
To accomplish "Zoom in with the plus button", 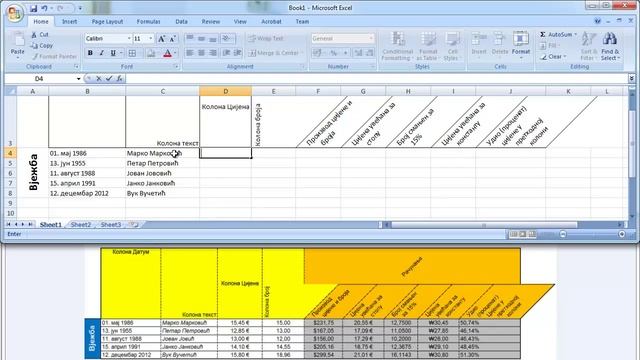I will point(622,234).
